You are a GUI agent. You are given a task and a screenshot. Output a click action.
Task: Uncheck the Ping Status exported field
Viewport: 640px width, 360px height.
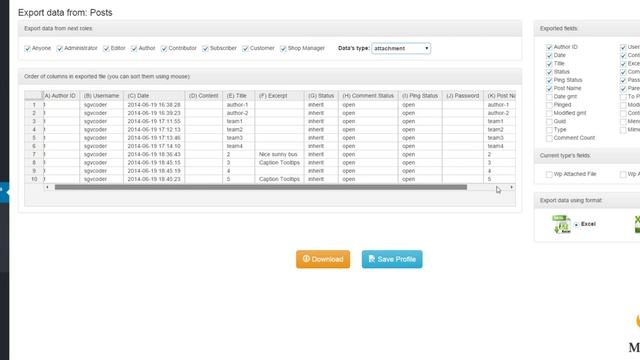tap(549, 80)
